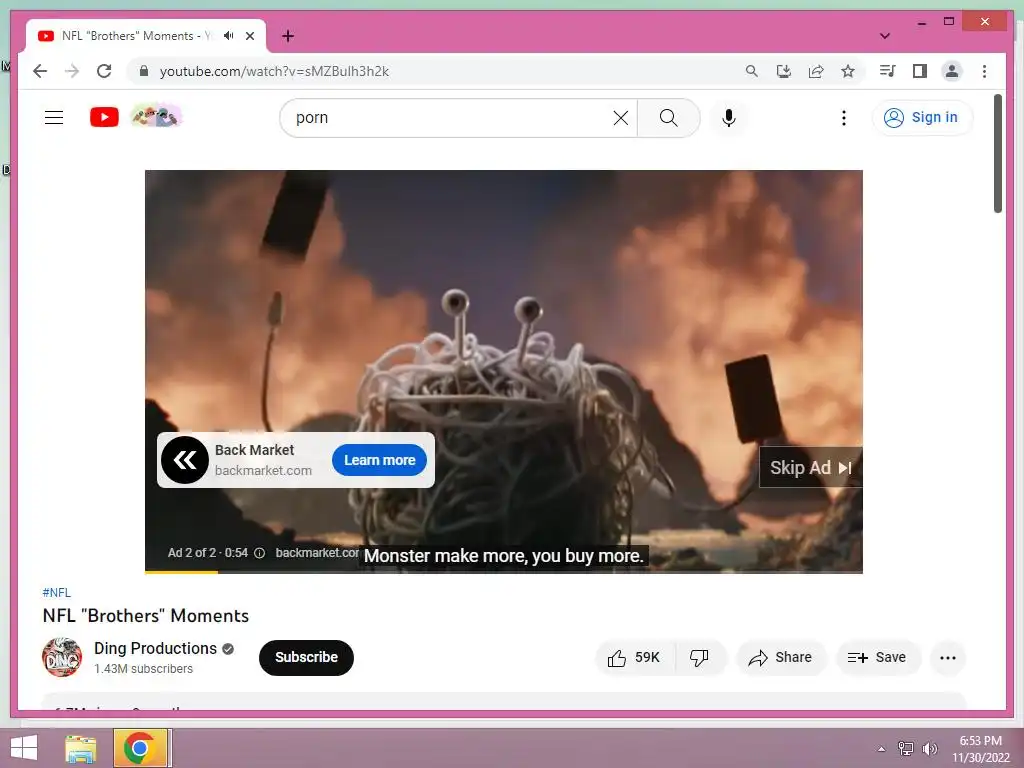Go back in Chrome
The height and width of the screenshot is (768, 1024).
(x=40, y=71)
